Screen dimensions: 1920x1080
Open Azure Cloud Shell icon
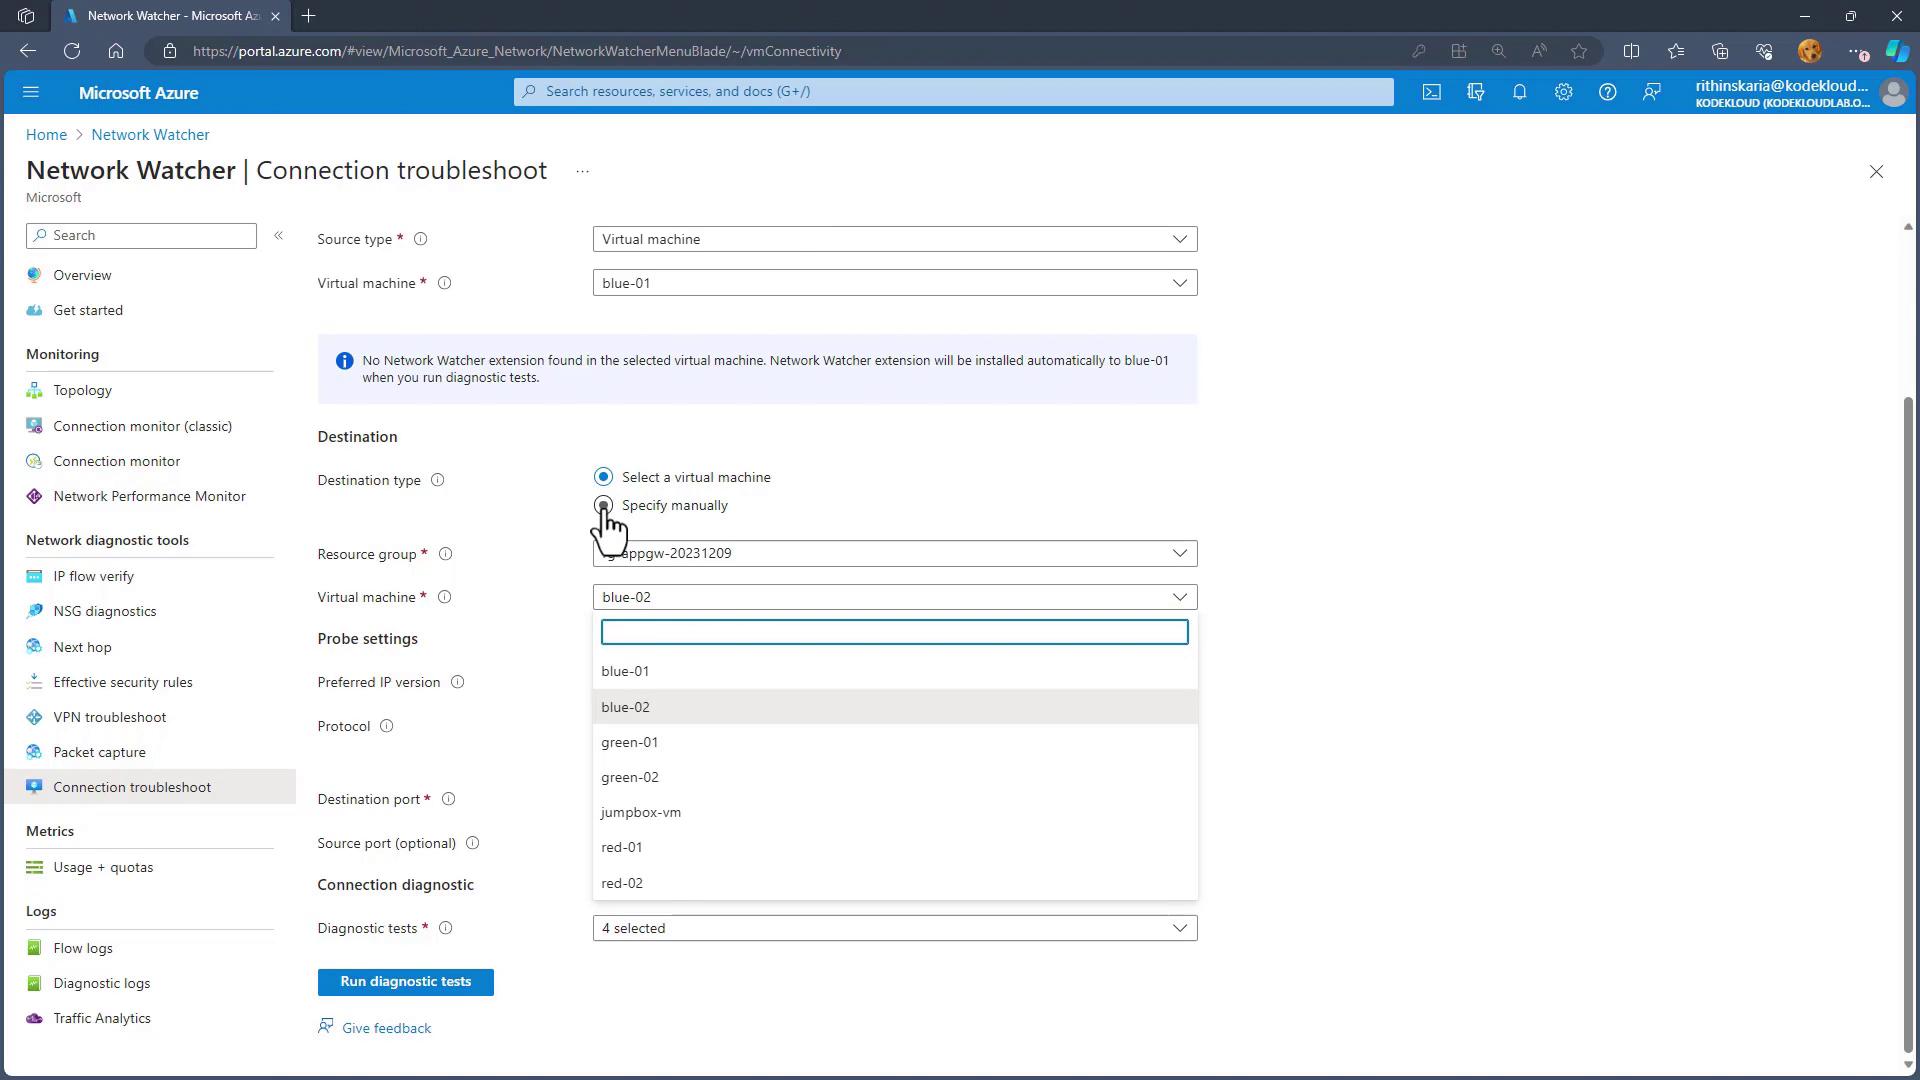click(x=1432, y=92)
